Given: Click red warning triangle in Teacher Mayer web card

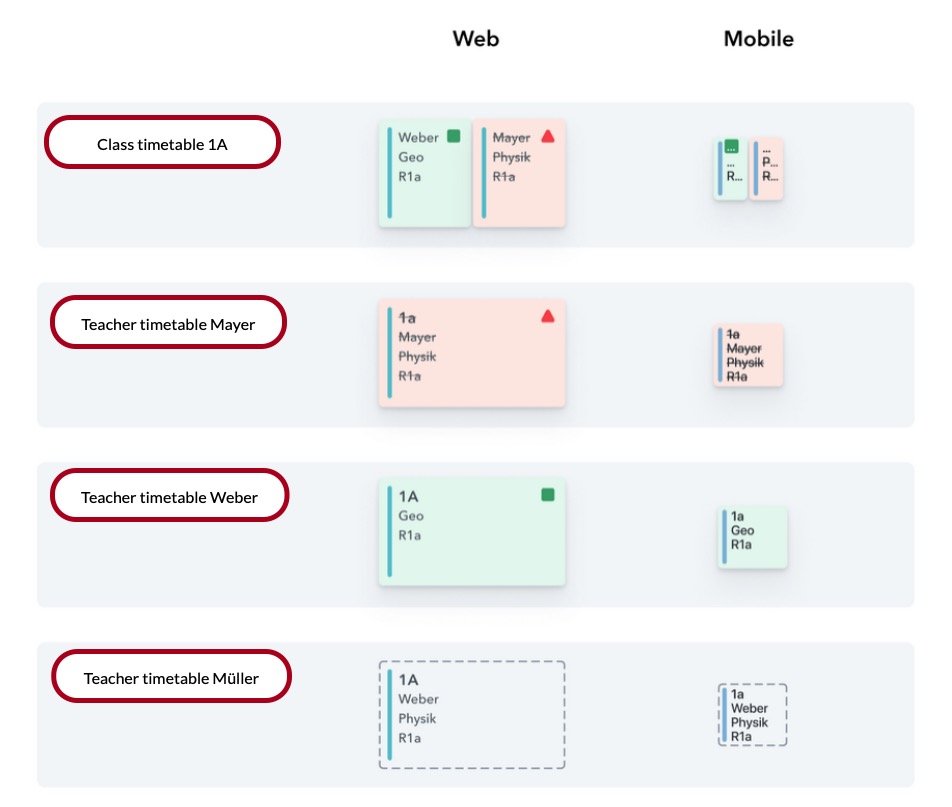Looking at the screenshot, I should coord(547,316).
